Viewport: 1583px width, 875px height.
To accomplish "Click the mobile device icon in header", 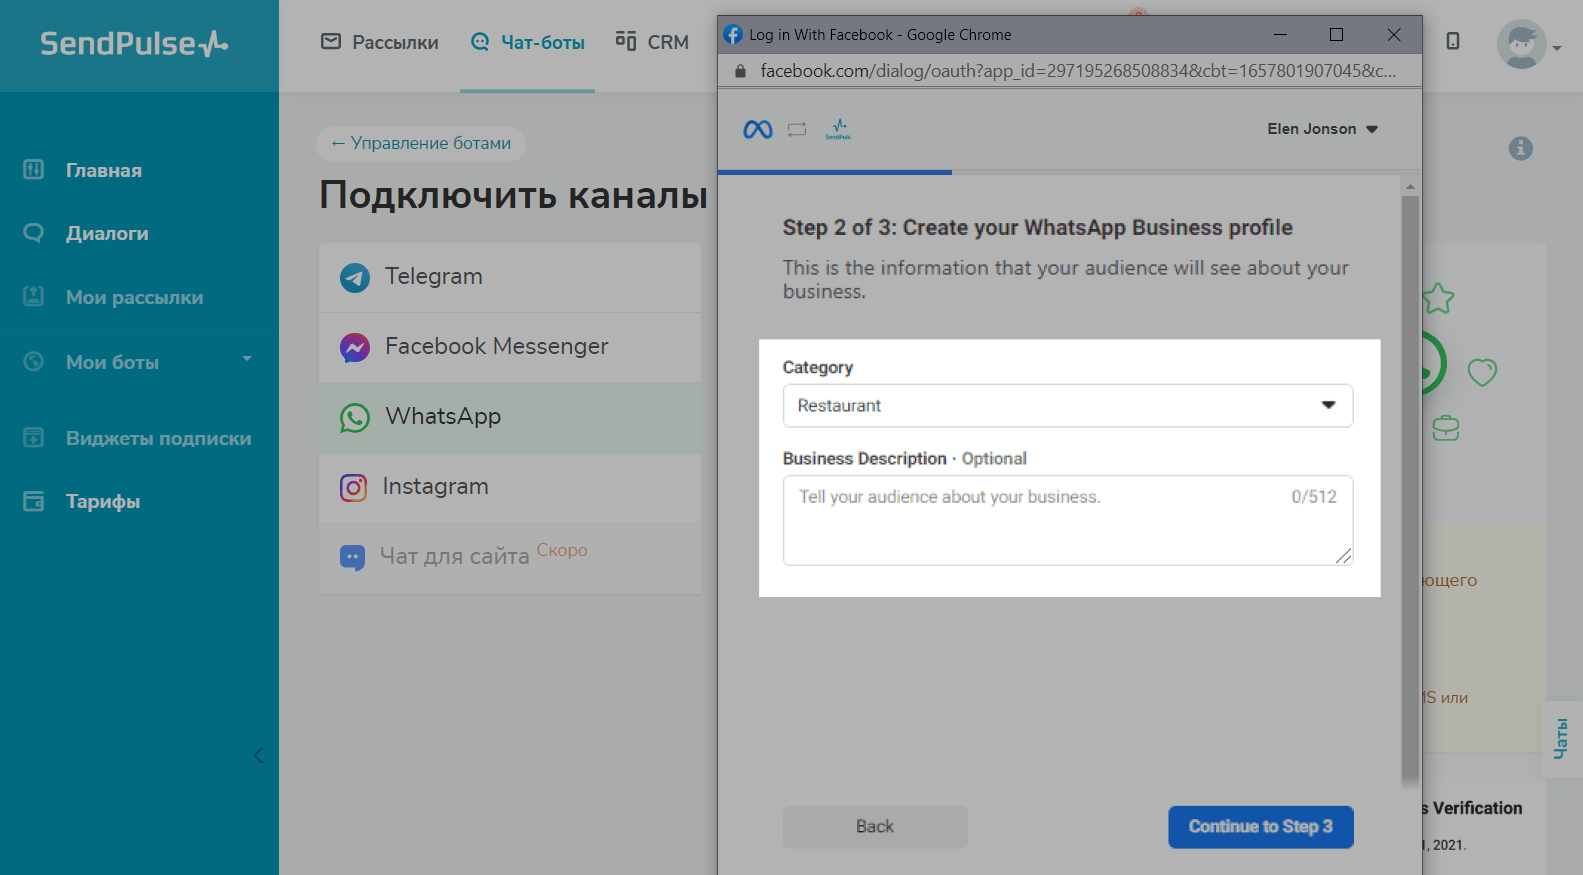I will click(x=1453, y=41).
